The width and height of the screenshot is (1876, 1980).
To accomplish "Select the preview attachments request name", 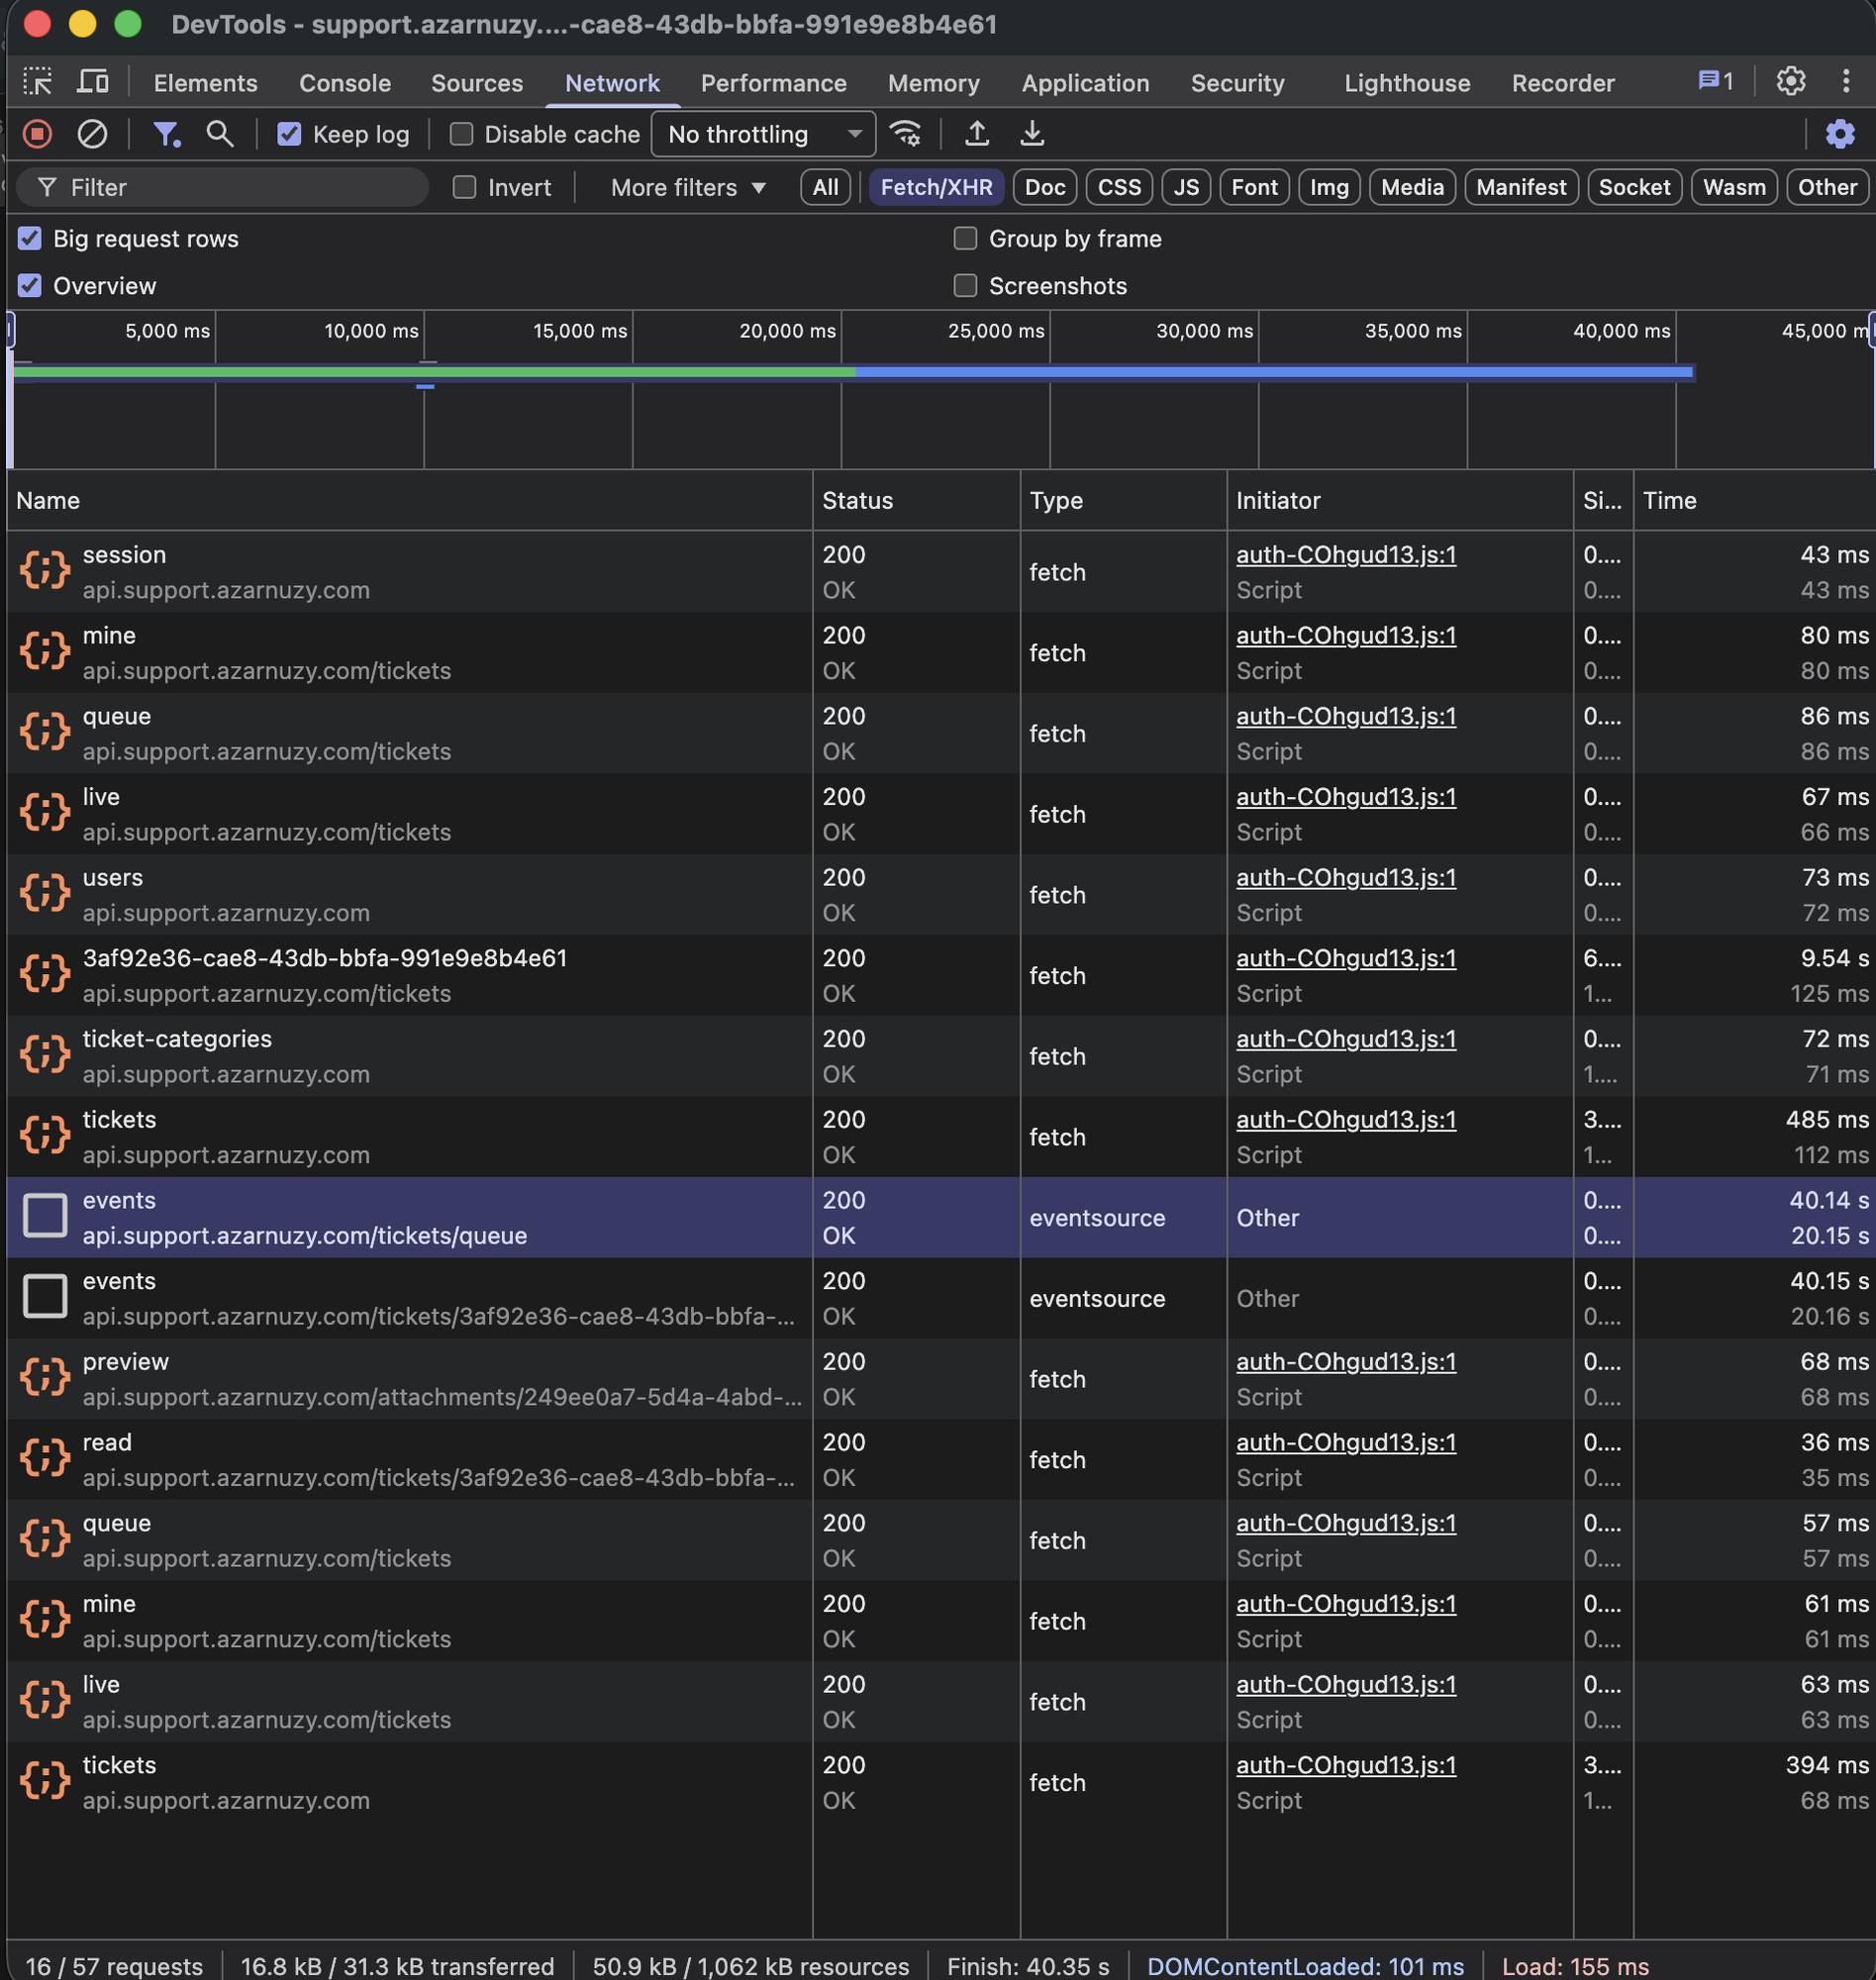I will tap(125, 1361).
